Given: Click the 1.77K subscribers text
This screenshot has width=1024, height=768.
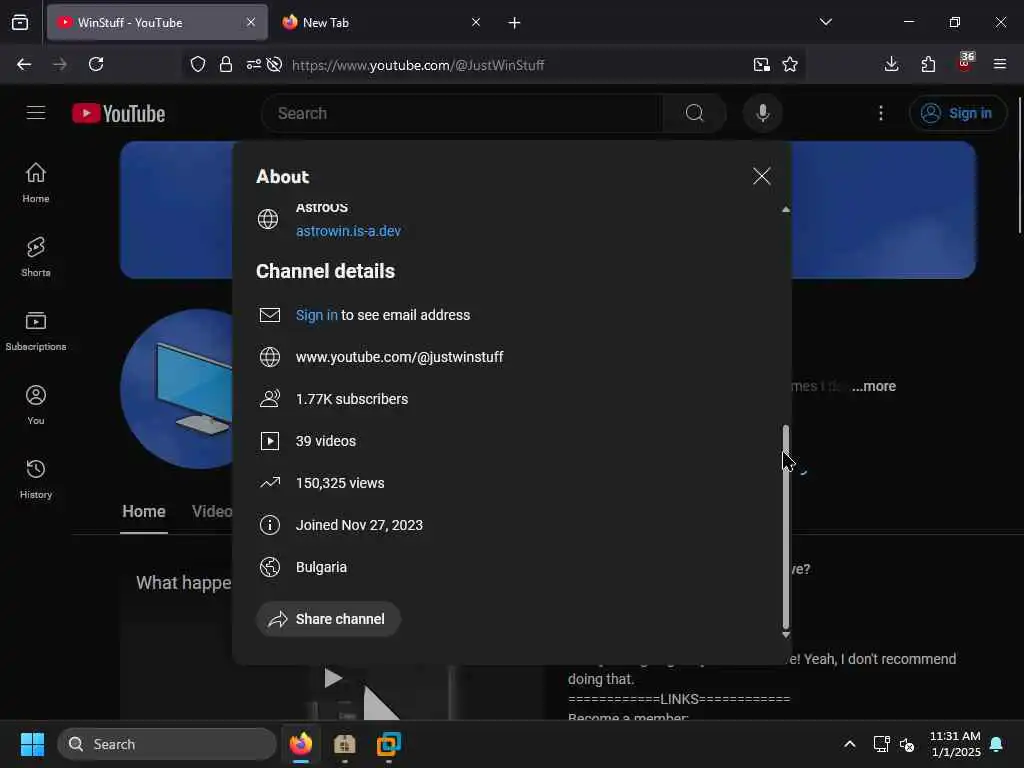Looking at the screenshot, I should click(x=351, y=399).
